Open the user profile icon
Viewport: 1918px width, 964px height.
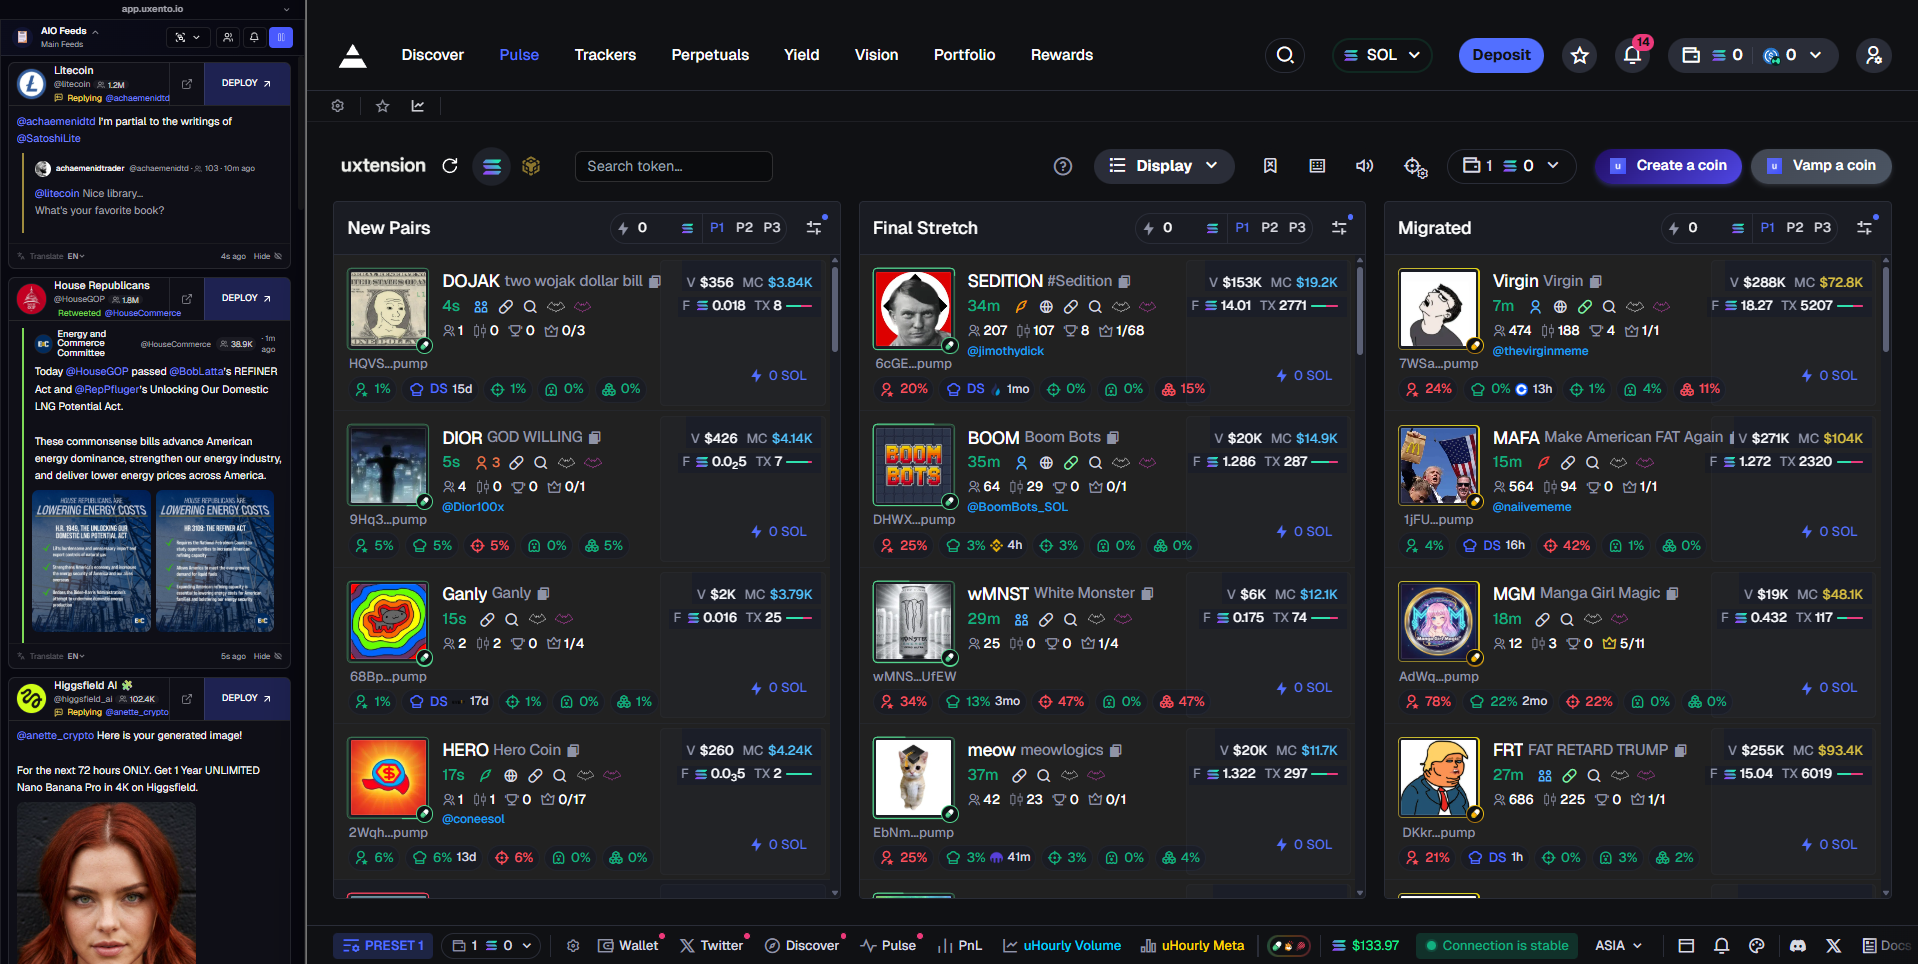click(x=1873, y=55)
